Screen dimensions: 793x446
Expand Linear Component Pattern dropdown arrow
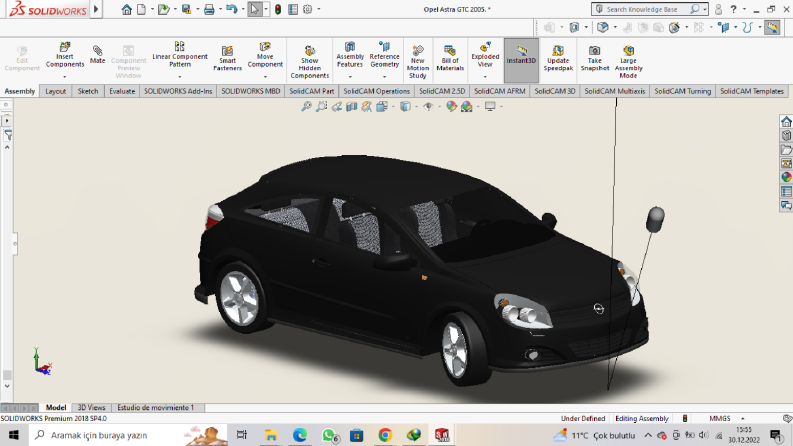click(180, 77)
